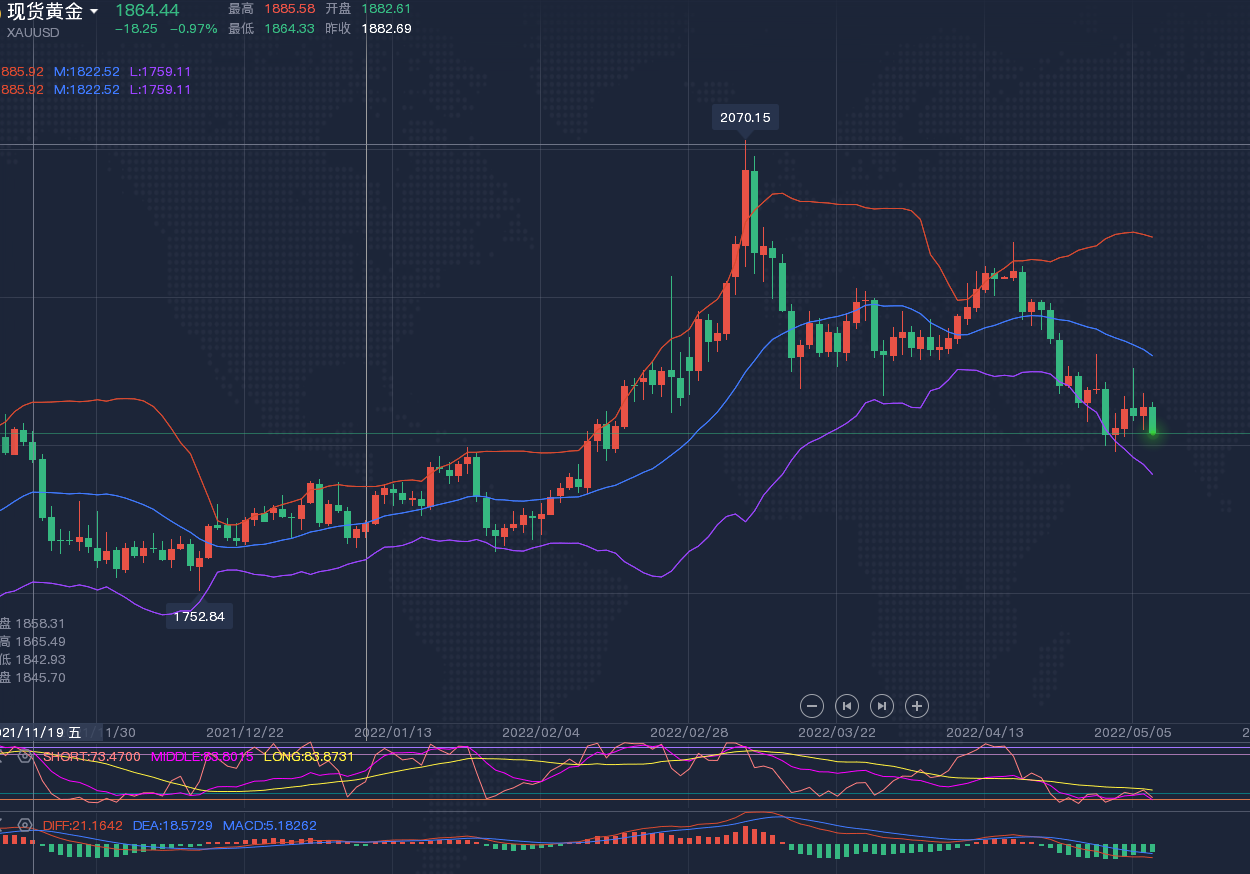
Task: Click the 2022/05/05 date on time axis
Action: pyautogui.click(x=1132, y=732)
